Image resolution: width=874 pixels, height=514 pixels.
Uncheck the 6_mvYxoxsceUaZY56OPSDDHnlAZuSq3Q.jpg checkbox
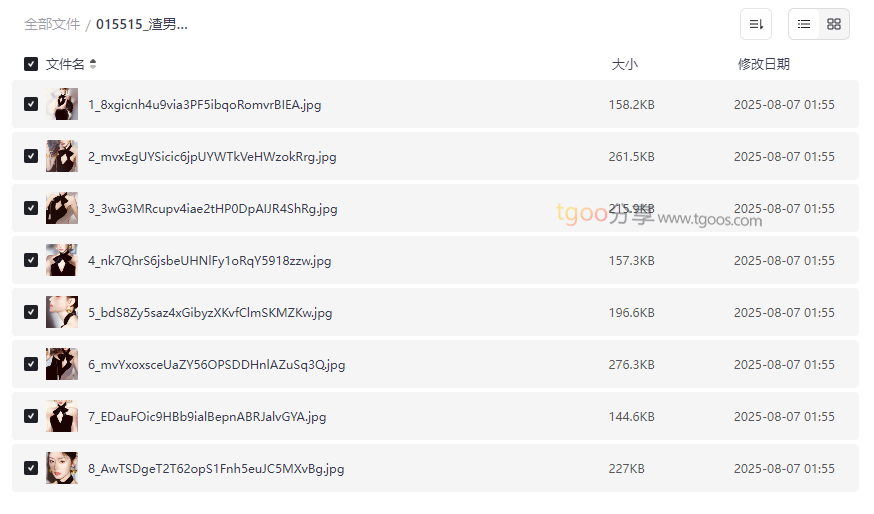coord(31,364)
